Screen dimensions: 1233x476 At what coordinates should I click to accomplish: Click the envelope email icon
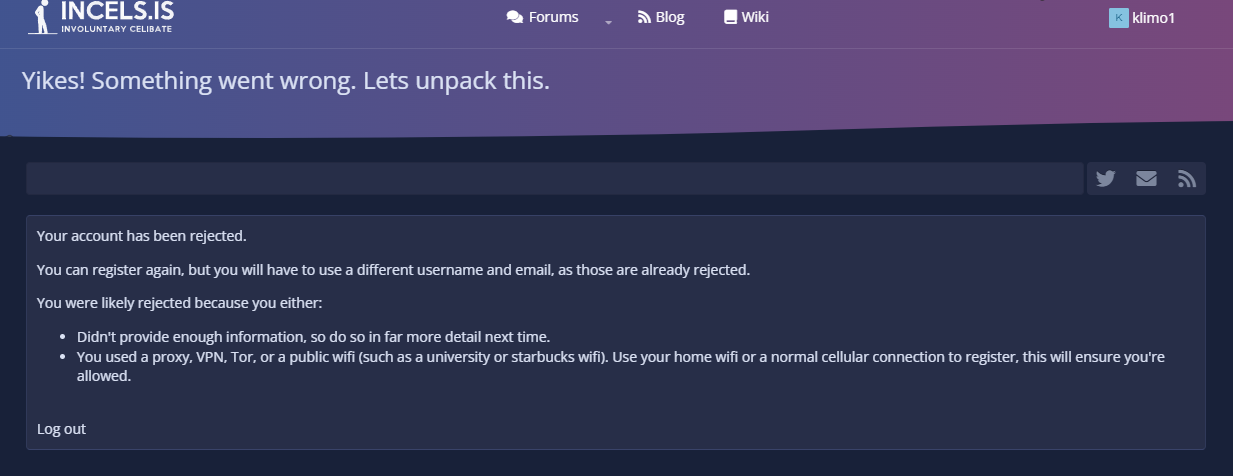pyautogui.click(x=1146, y=179)
